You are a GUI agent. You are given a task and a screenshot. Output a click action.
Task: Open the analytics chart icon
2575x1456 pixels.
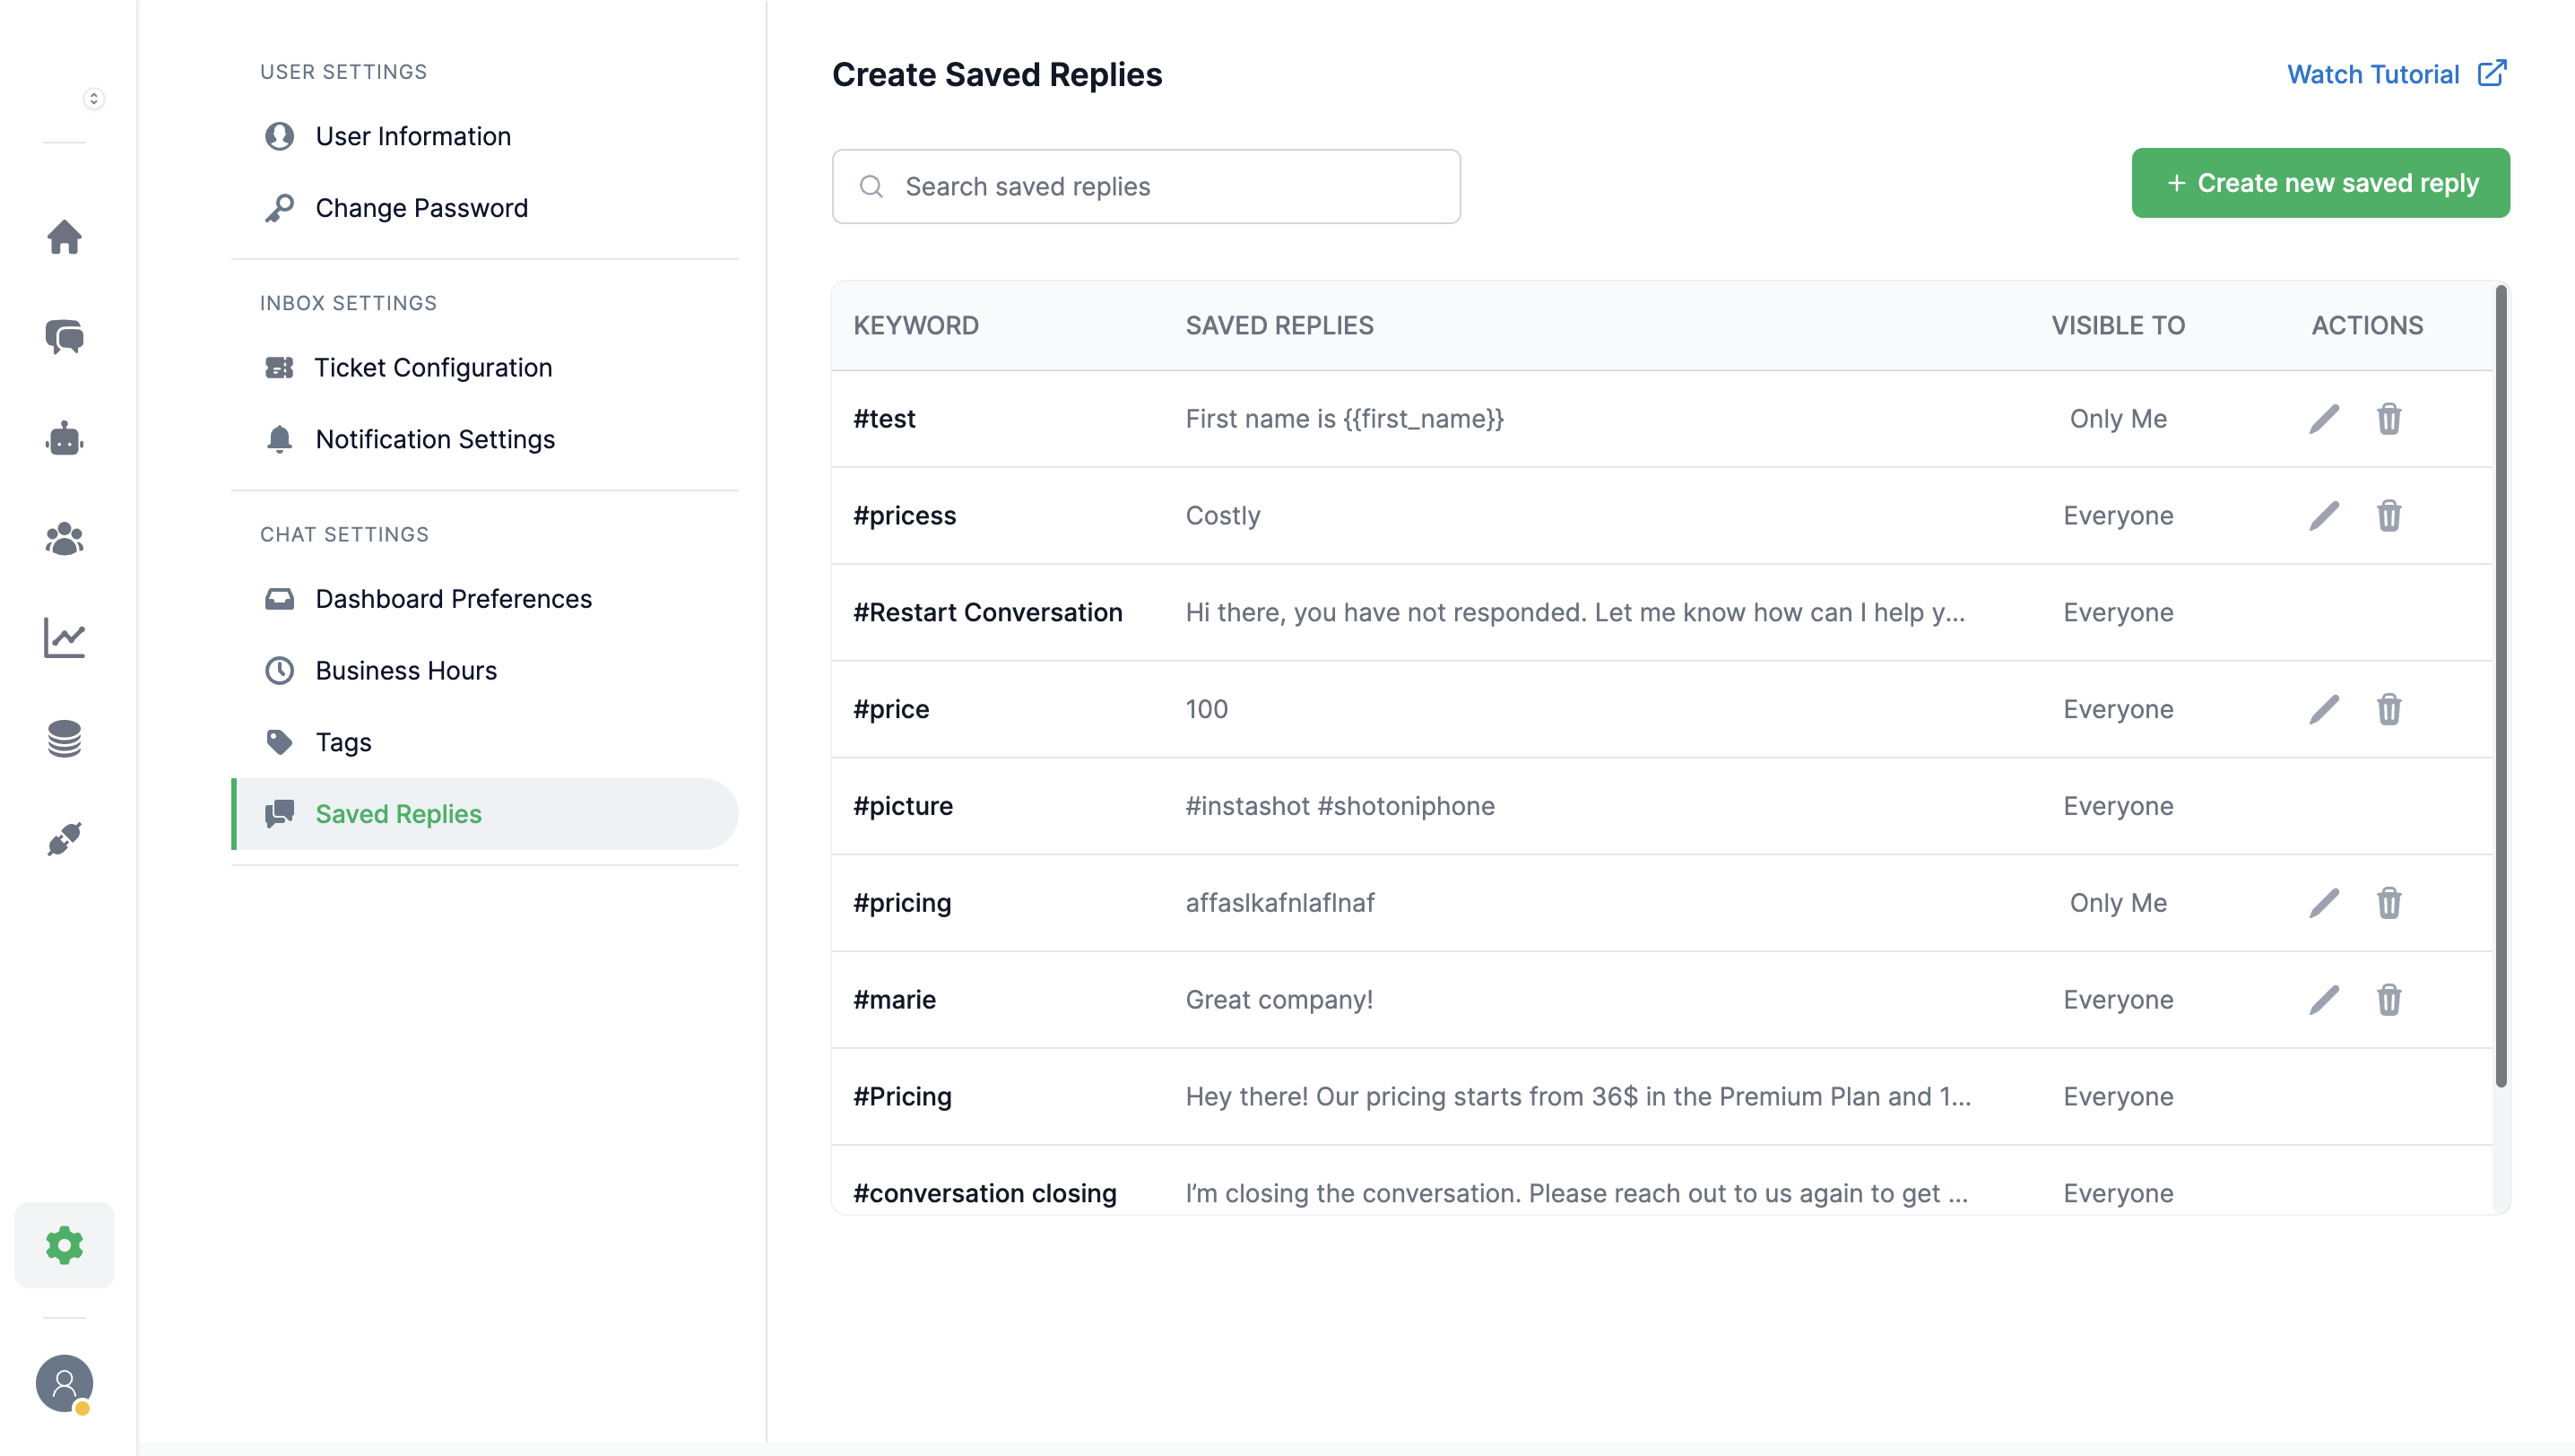pos(64,638)
